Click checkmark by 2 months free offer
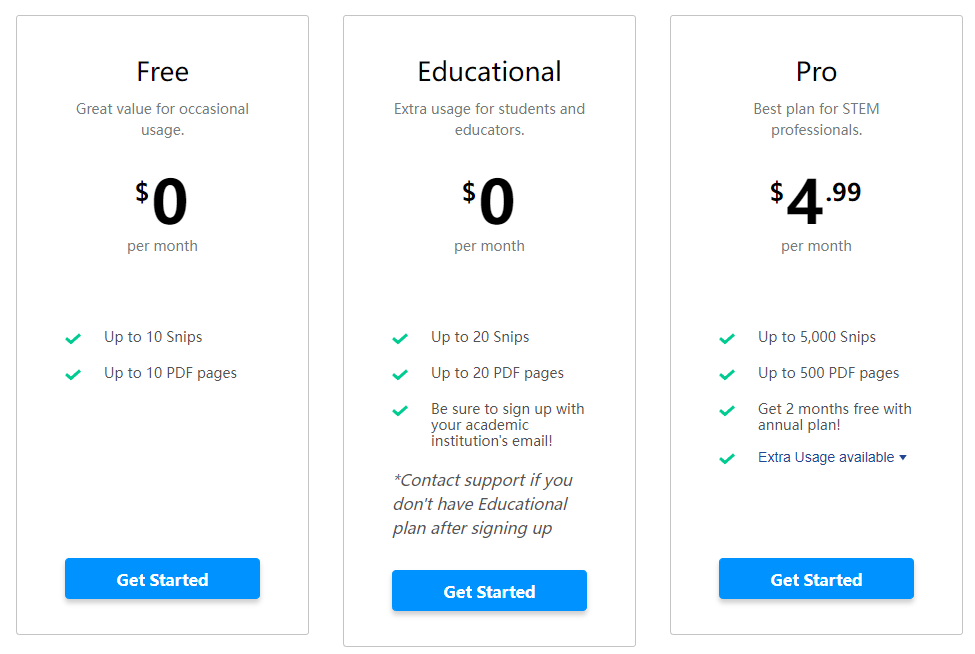 727,411
